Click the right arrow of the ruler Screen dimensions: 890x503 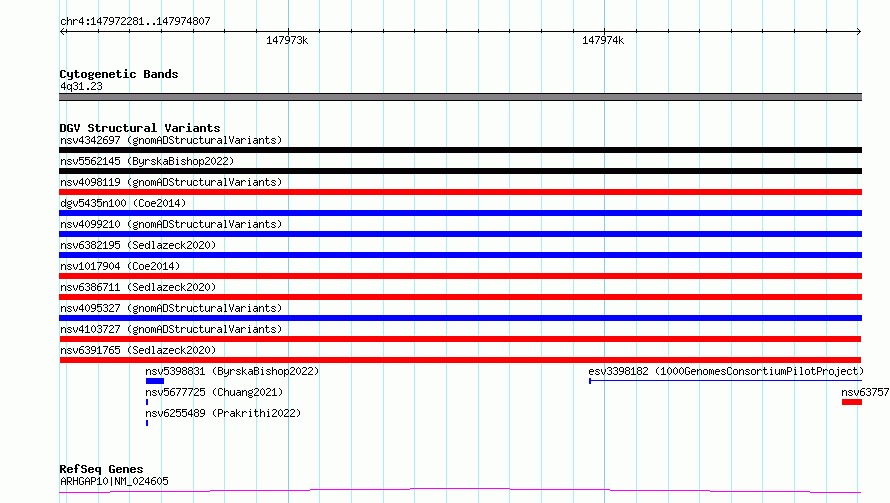tap(858, 31)
